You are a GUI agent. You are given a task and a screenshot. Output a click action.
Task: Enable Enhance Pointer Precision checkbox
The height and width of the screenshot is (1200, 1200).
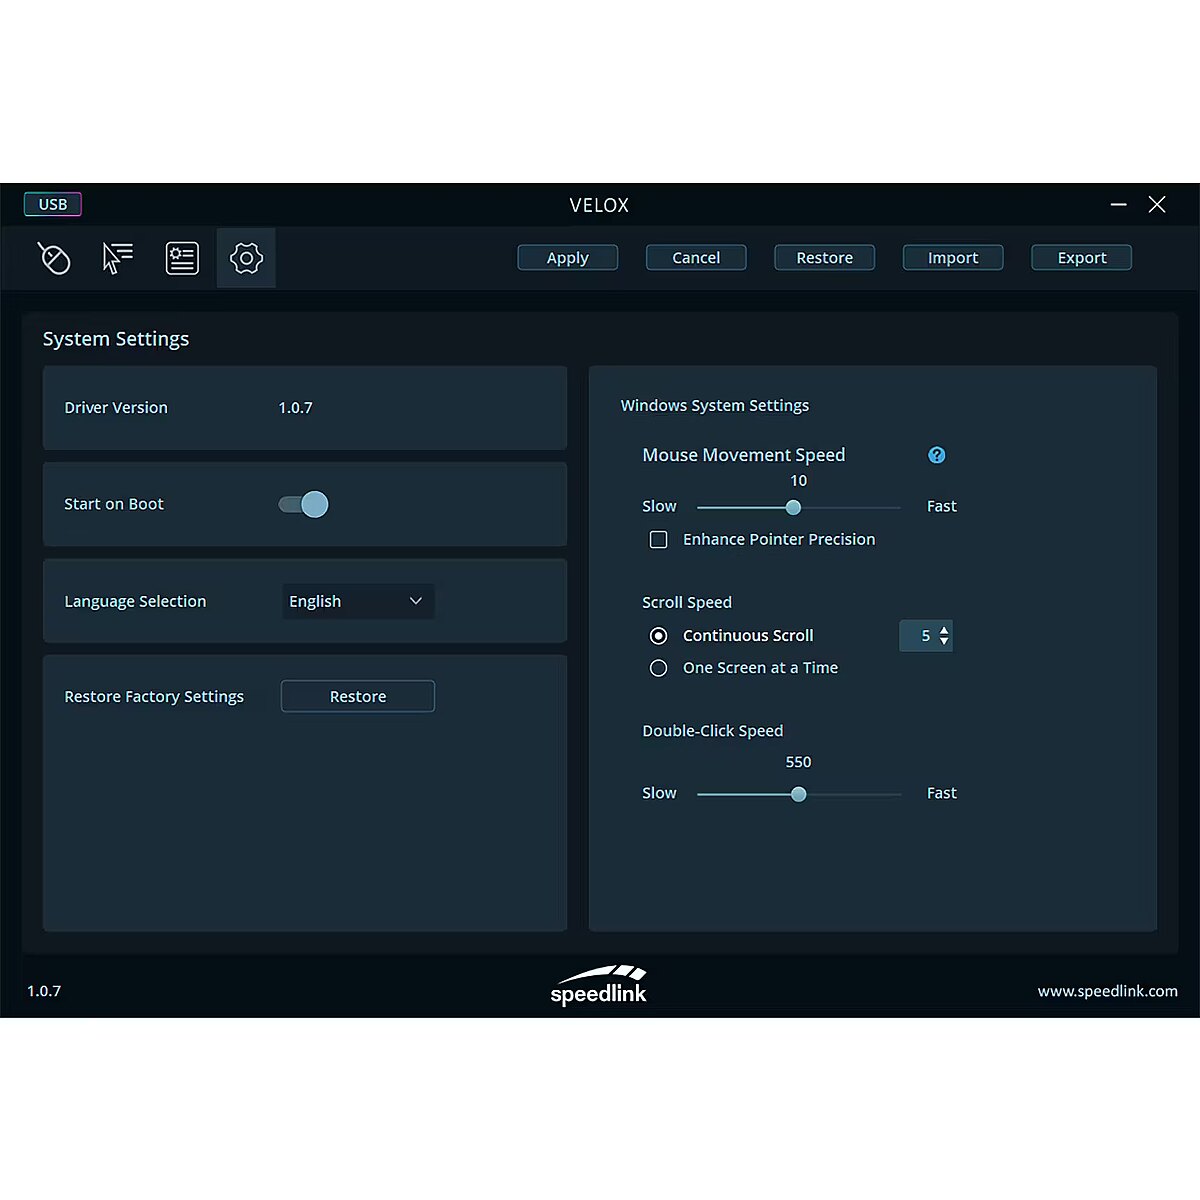click(659, 540)
